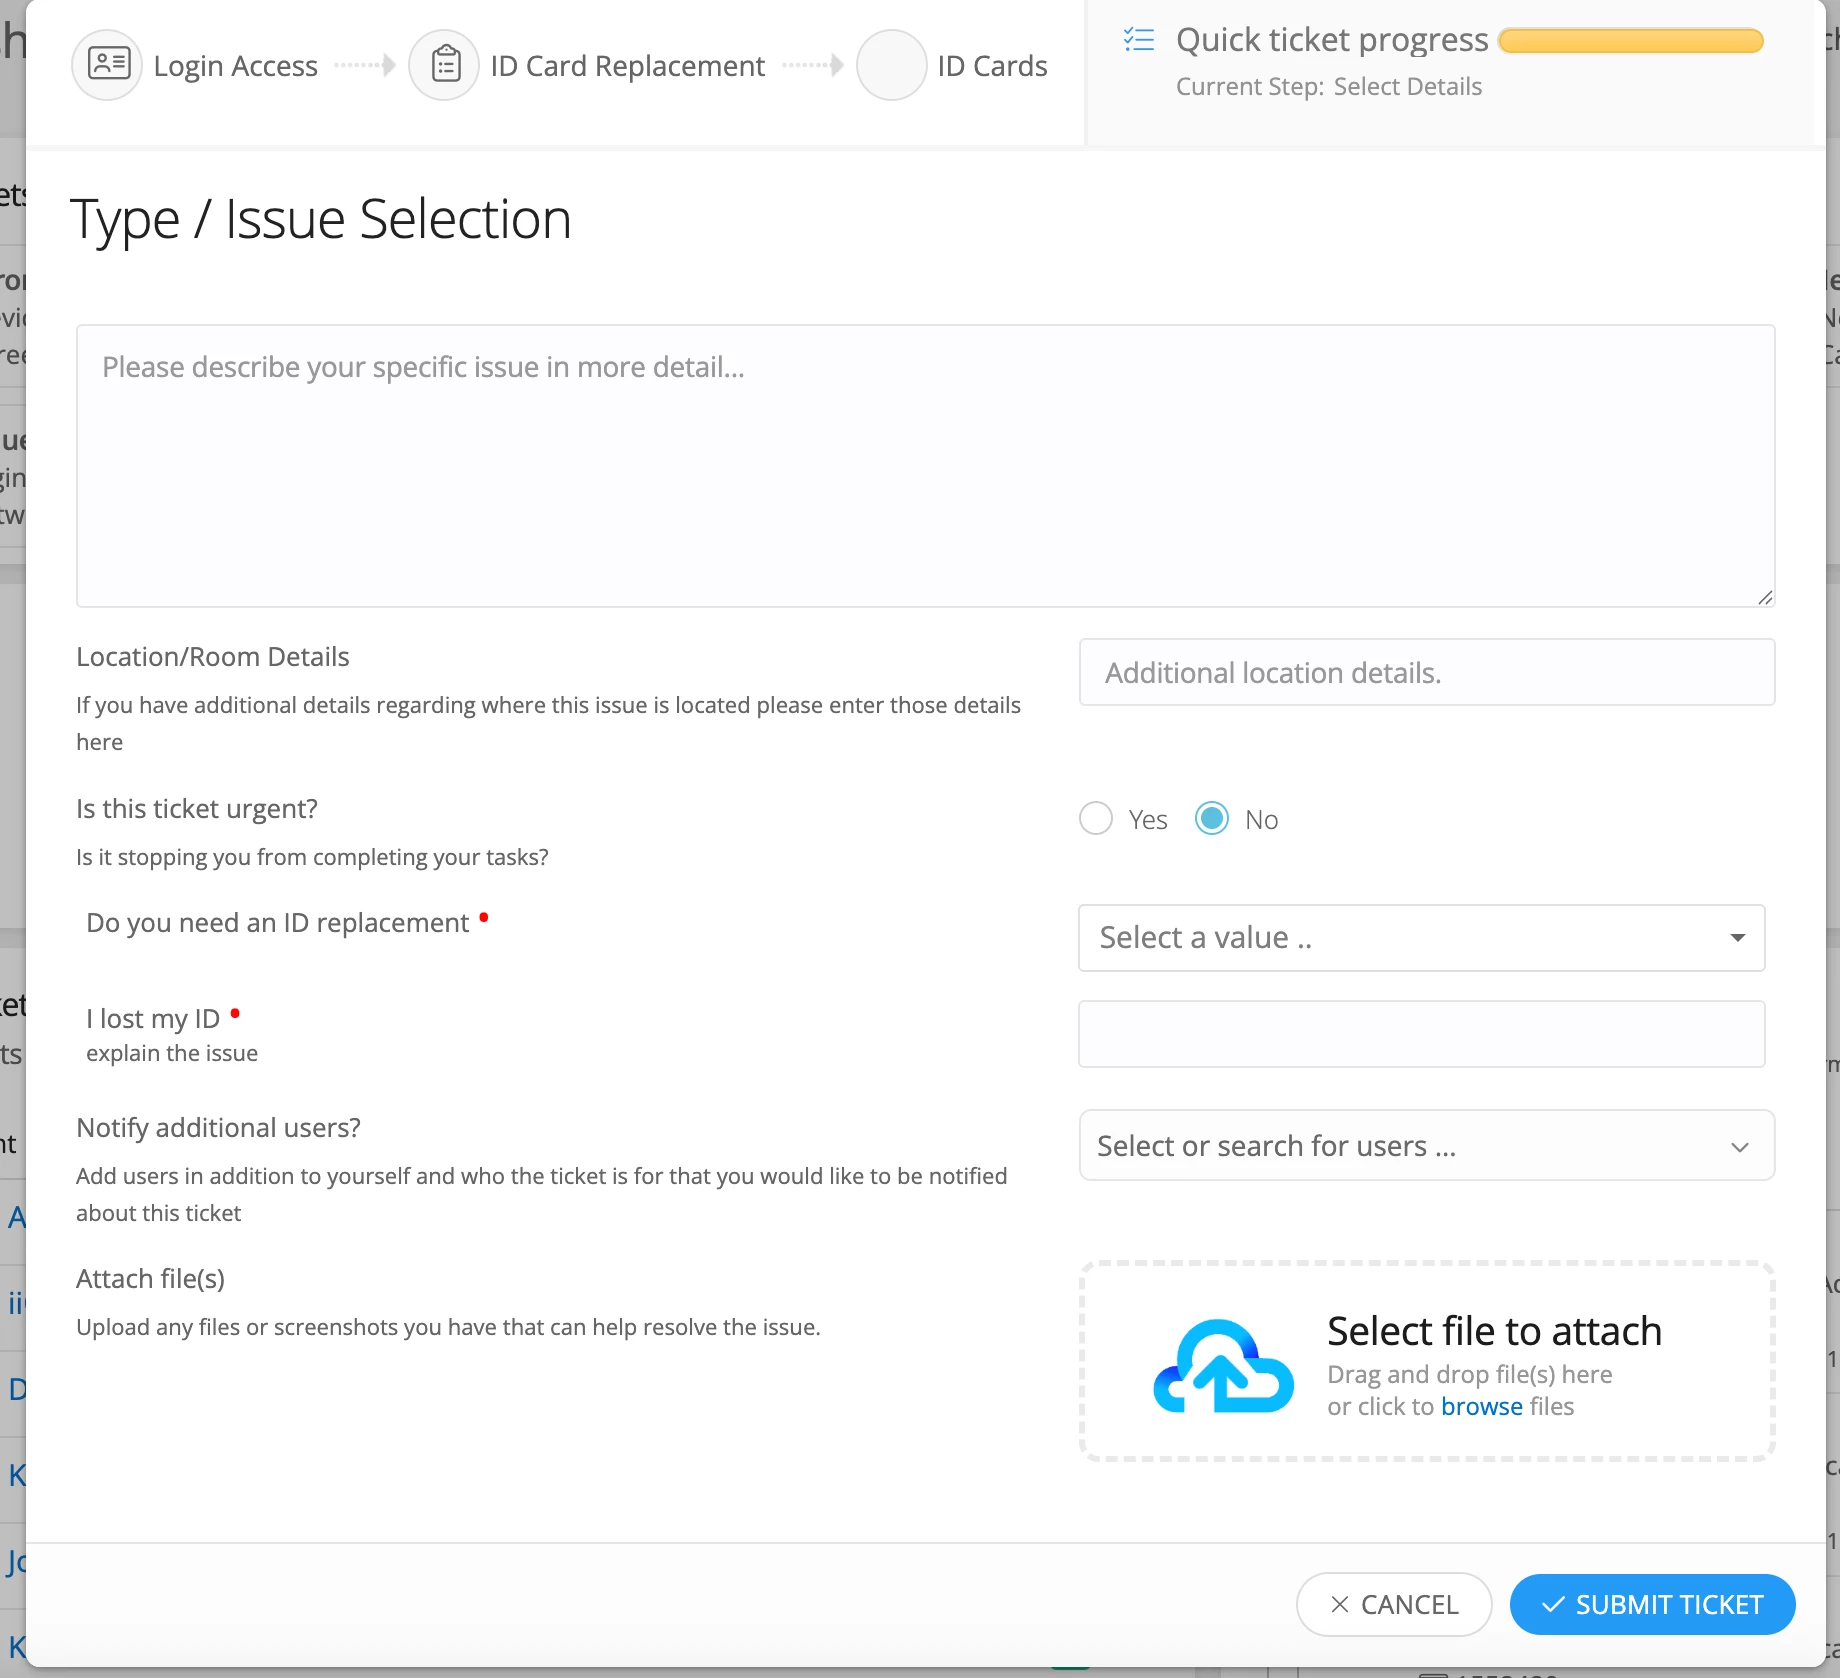The height and width of the screenshot is (1678, 1840).
Task: Click the Quick ticket progress checklist icon
Action: coord(1139,40)
